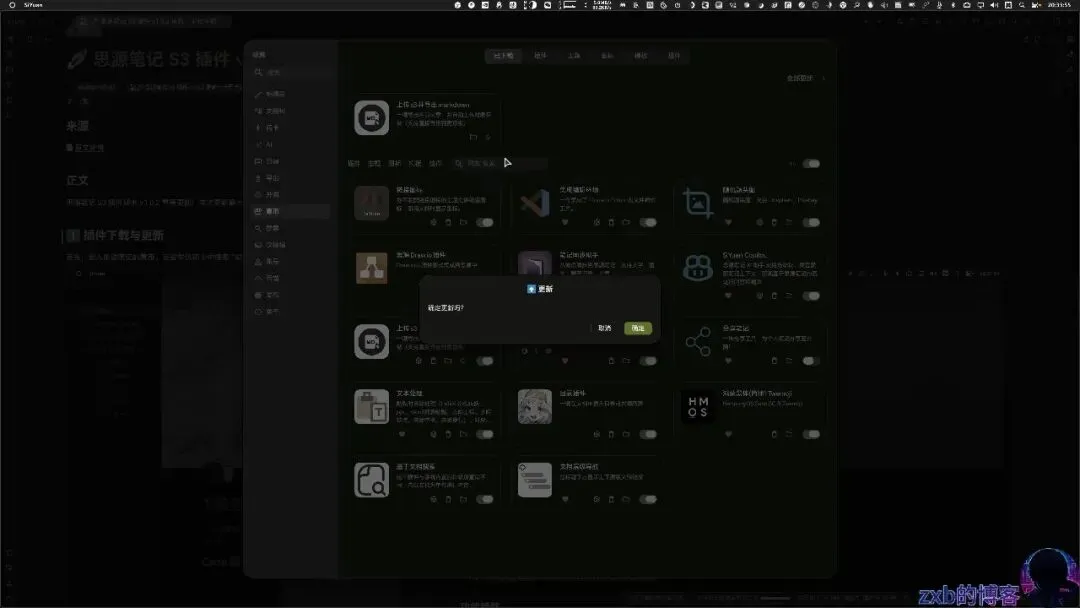Image resolution: width=1080 pixels, height=608 pixels.
Task: Toggle the 文本处理 plugin switch
Action: (485, 434)
